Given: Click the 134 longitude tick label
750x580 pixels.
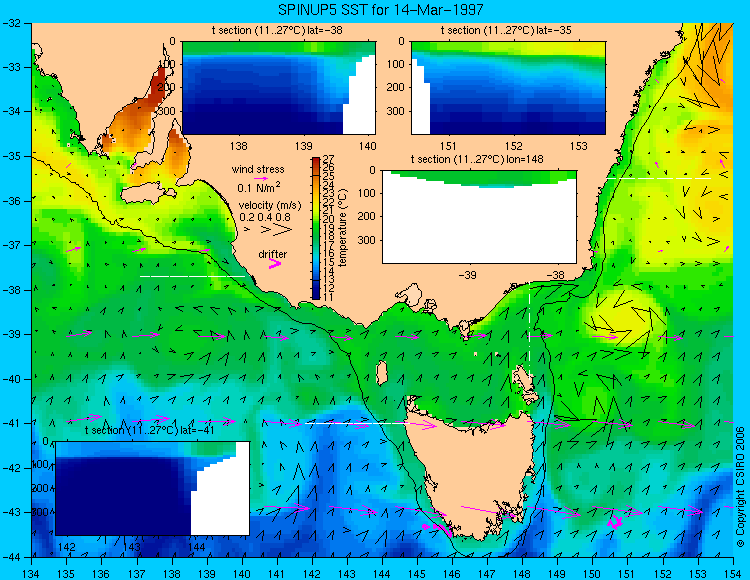Looking at the screenshot, I should point(32,574).
